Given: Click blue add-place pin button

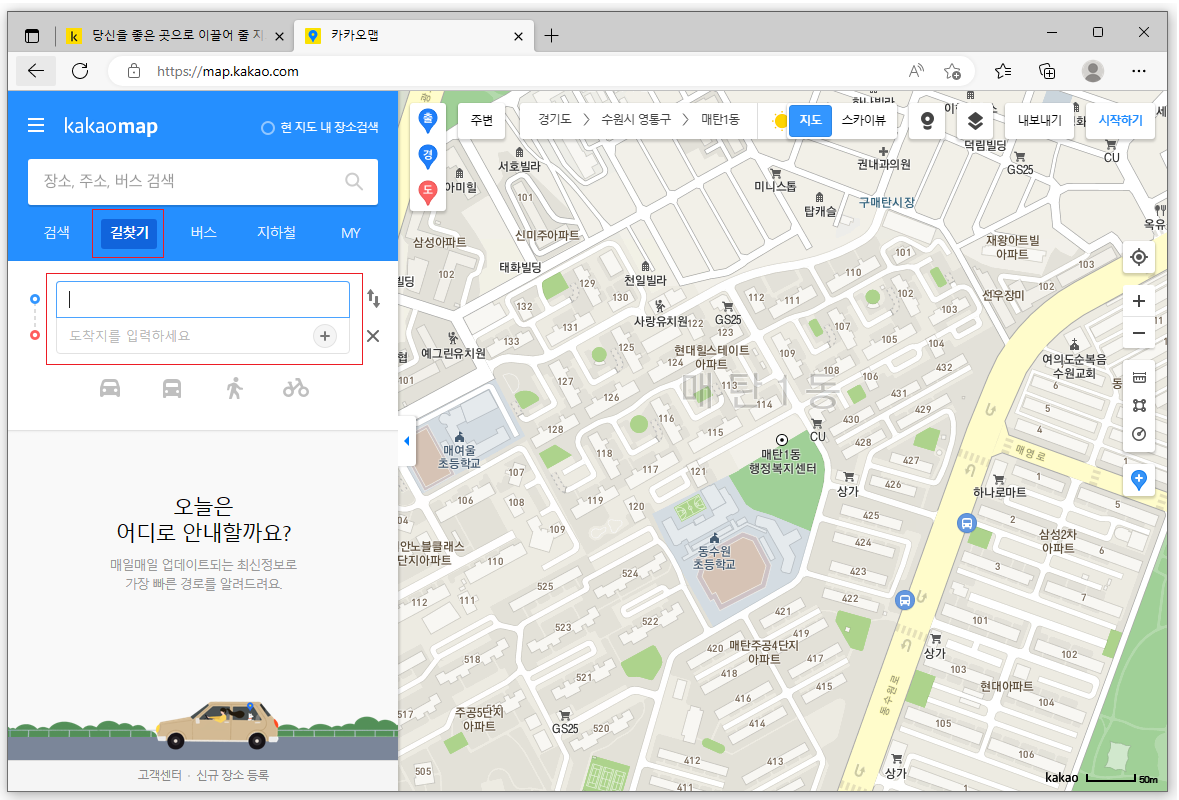Looking at the screenshot, I should point(1139,480).
